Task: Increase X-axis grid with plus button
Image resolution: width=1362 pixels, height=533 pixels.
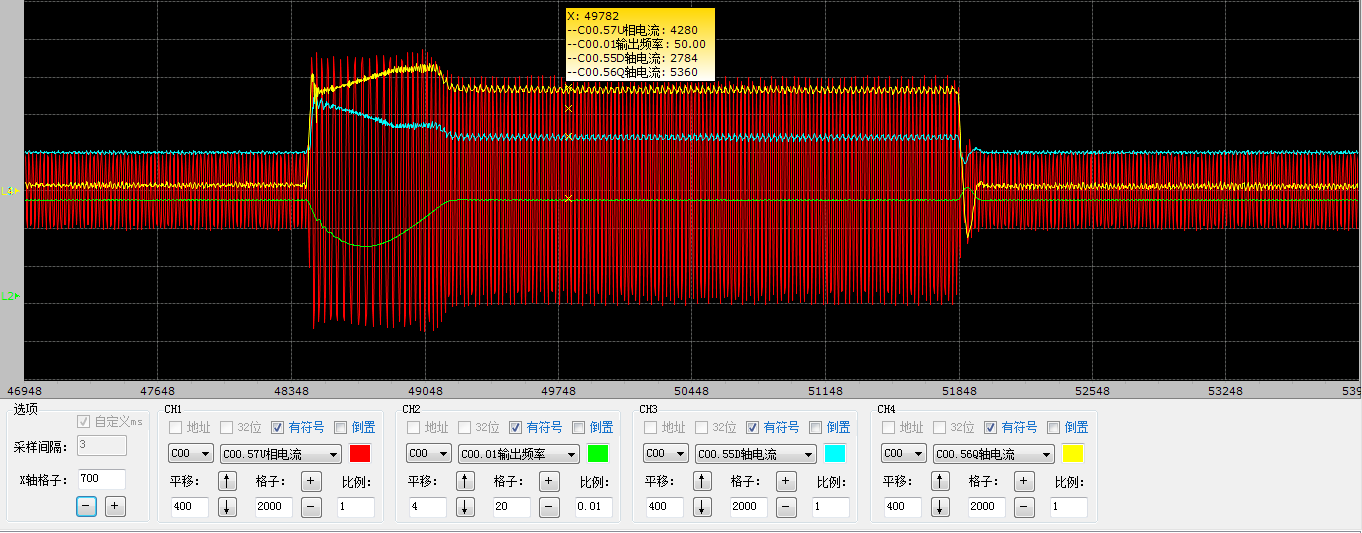Action: pos(115,506)
